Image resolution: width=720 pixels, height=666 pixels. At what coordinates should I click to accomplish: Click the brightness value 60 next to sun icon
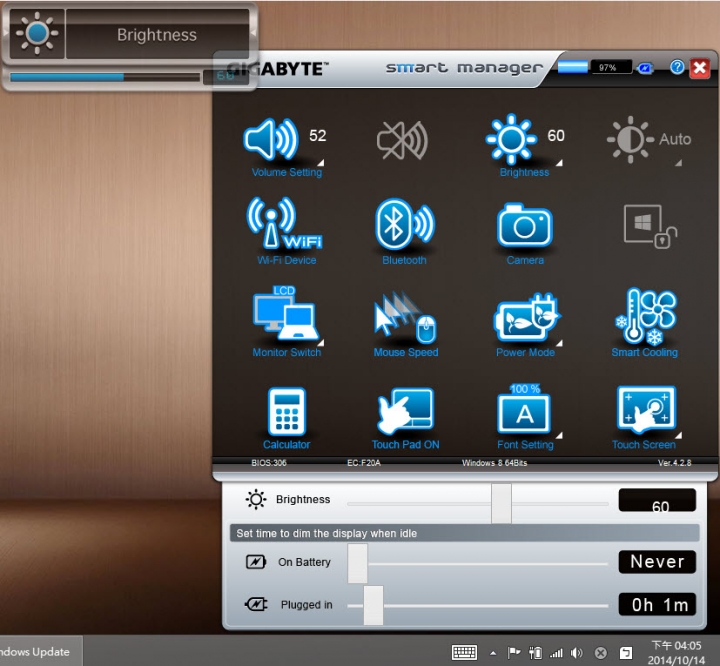coord(556,135)
